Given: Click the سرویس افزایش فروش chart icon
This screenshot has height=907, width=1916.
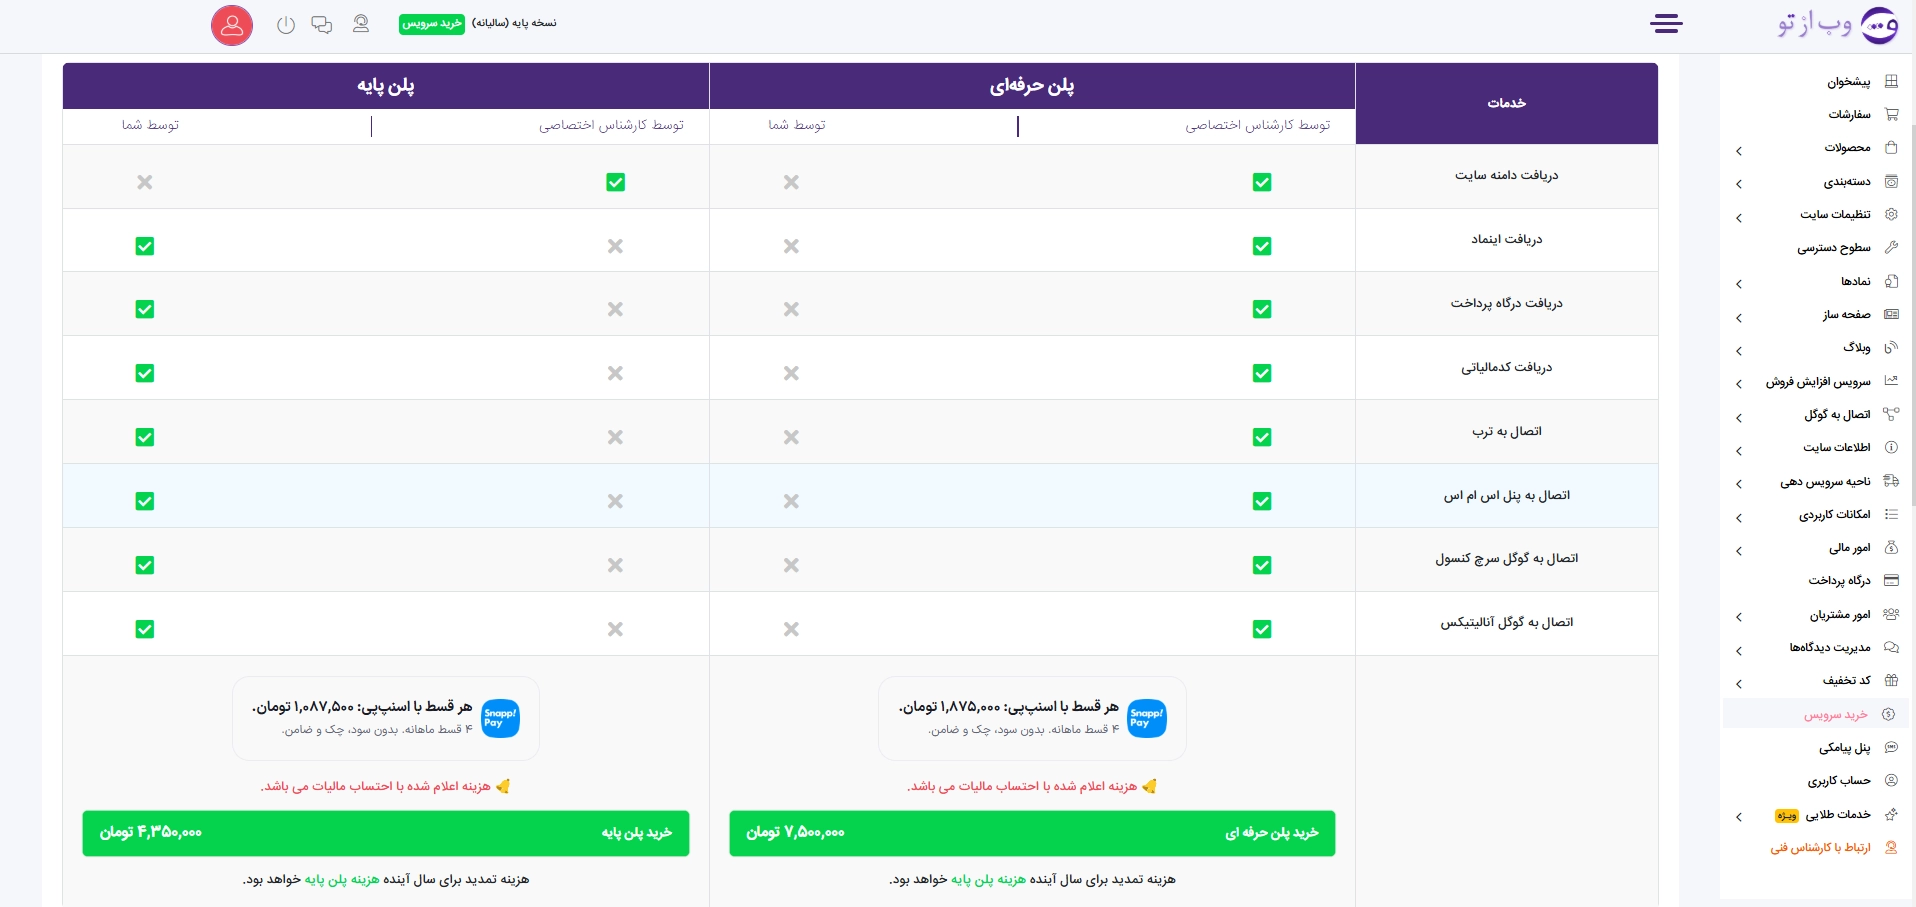Looking at the screenshot, I should 1891,381.
